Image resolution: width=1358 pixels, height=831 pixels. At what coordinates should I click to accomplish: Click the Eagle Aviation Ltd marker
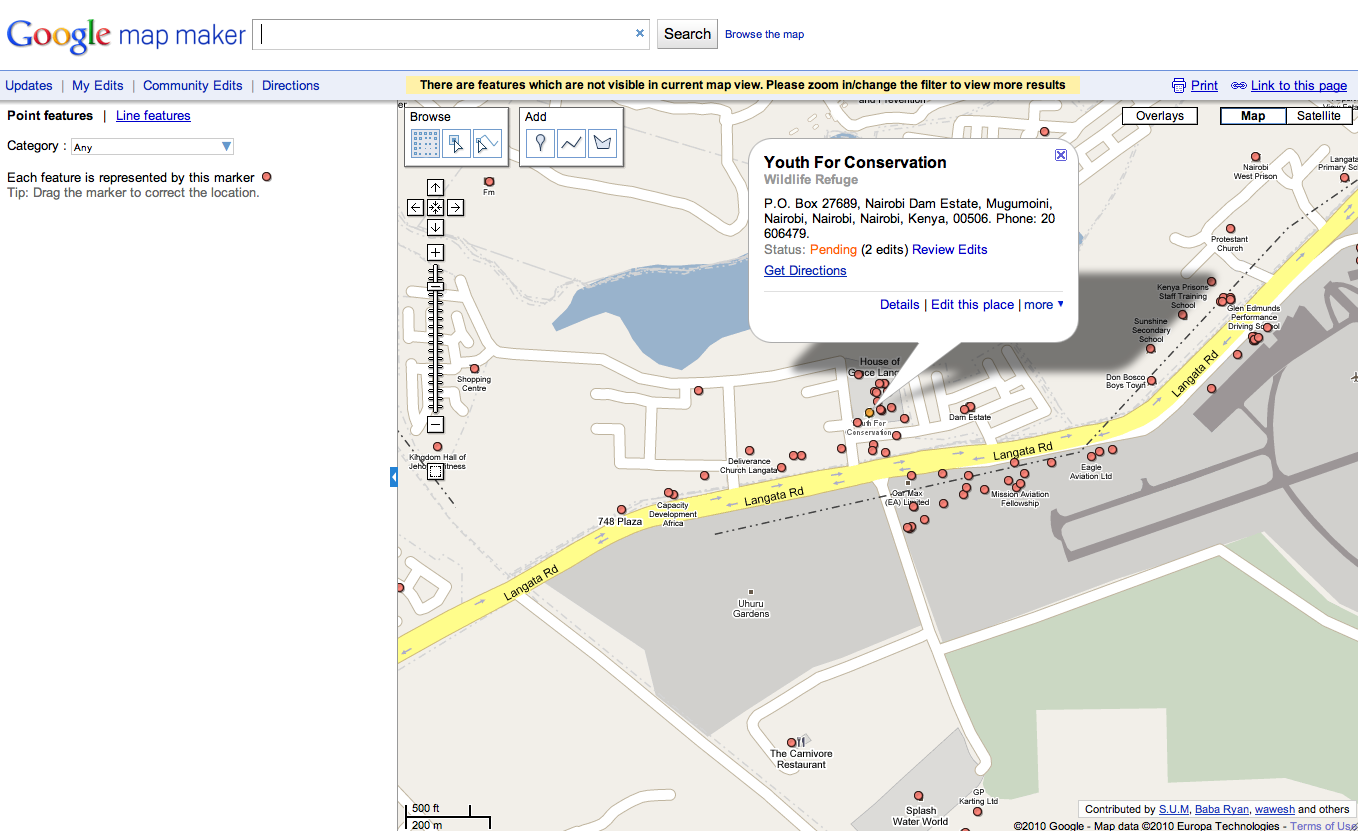(x=1089, y=457)
